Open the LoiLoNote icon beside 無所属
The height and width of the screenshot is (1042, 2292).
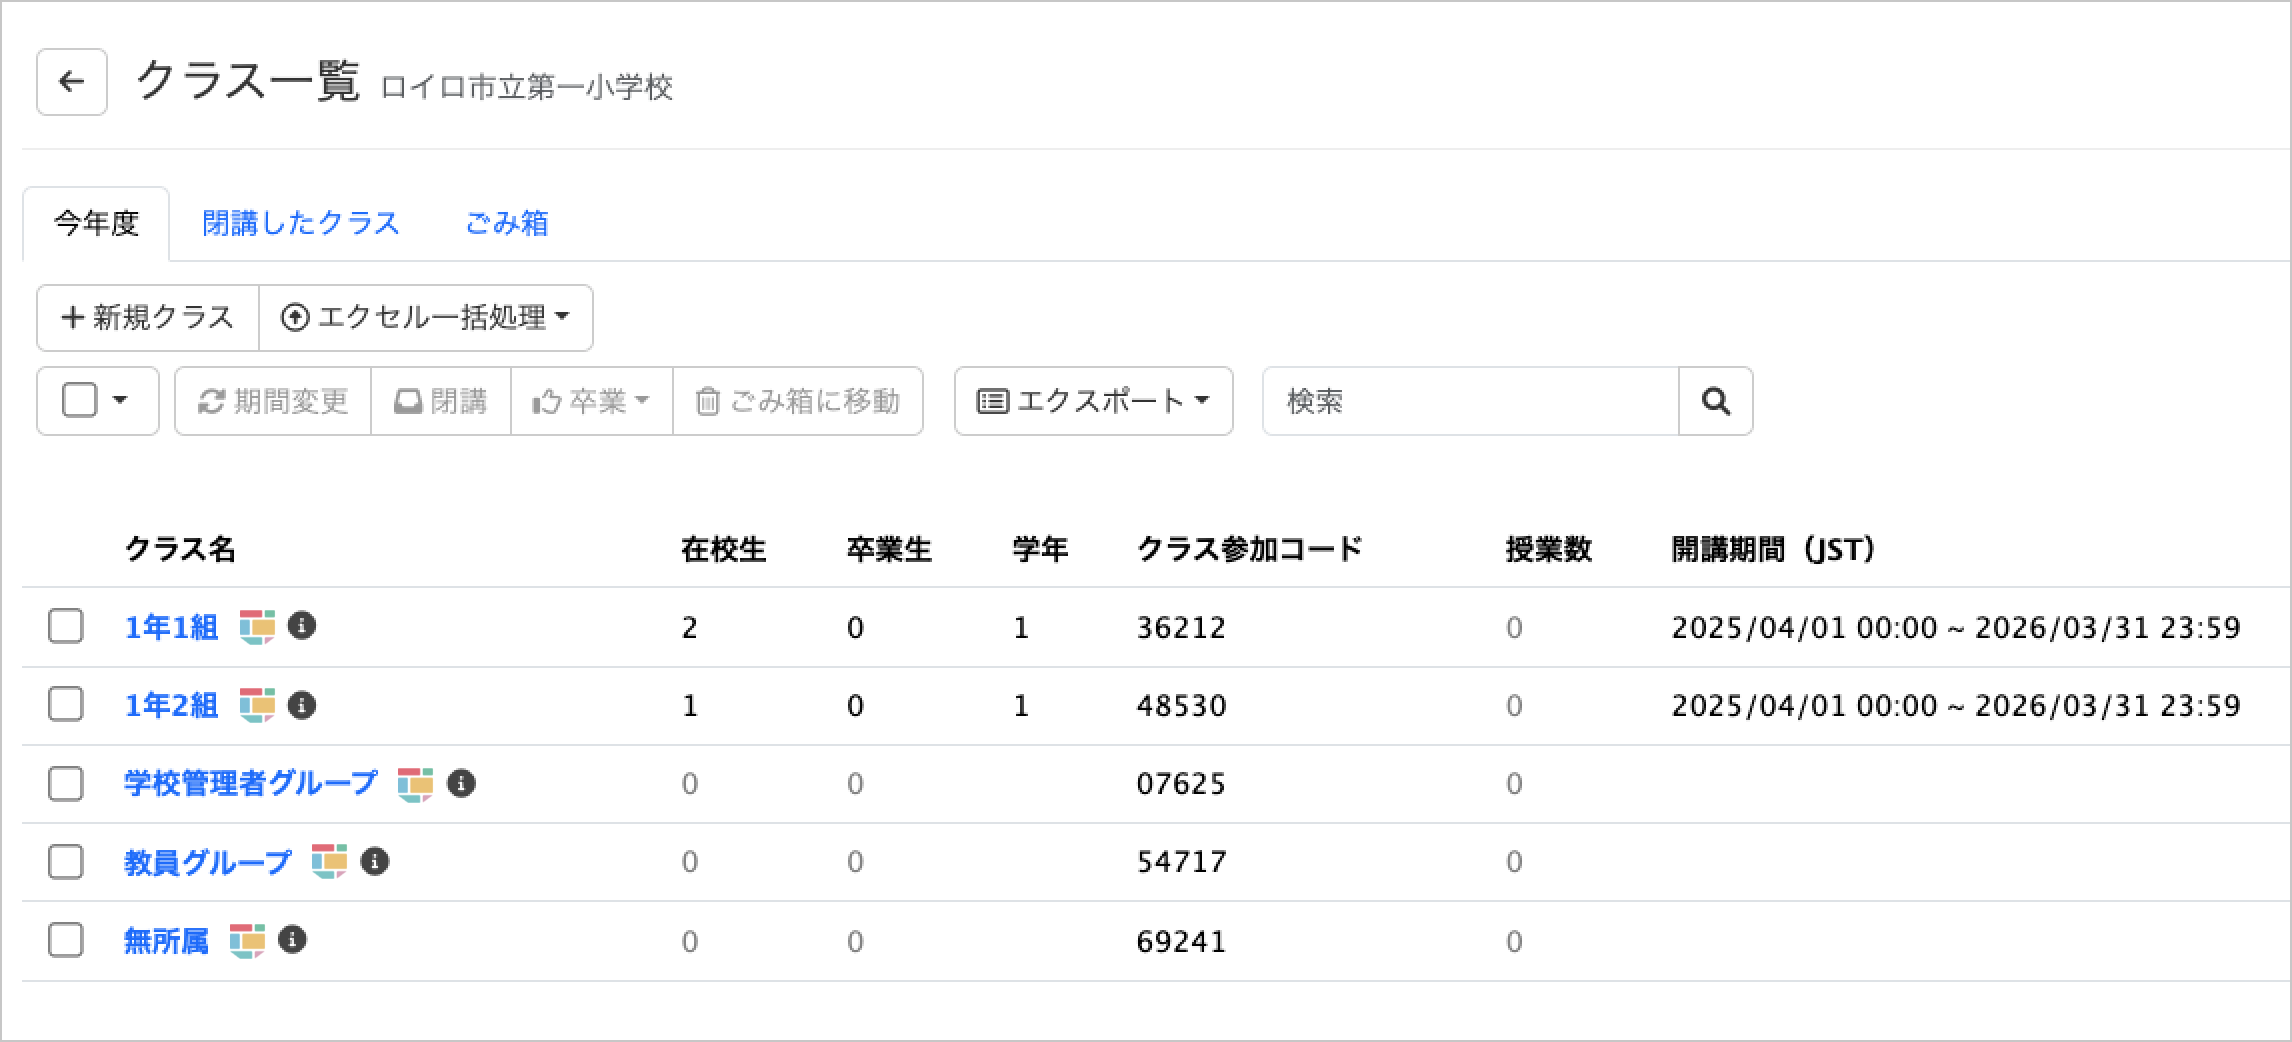(247, 940)
